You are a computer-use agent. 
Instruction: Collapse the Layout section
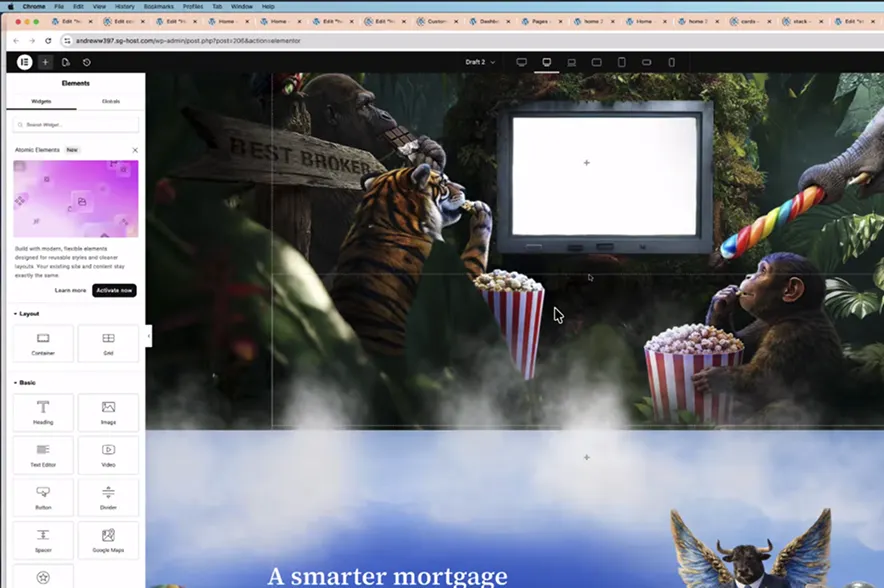[x=26, y=313]
